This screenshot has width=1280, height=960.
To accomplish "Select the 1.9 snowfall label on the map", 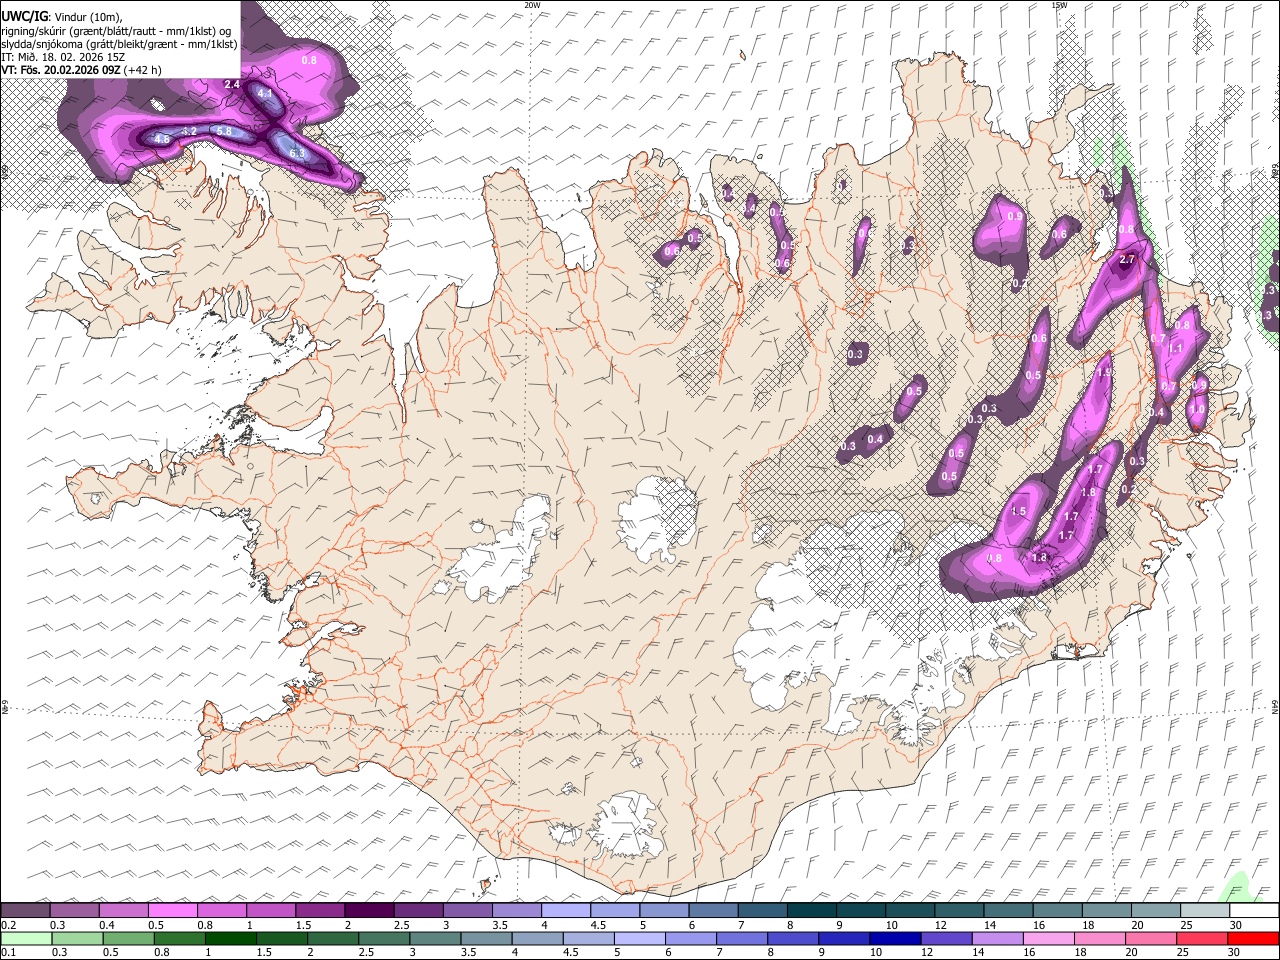I will [x=1104, y=372].
